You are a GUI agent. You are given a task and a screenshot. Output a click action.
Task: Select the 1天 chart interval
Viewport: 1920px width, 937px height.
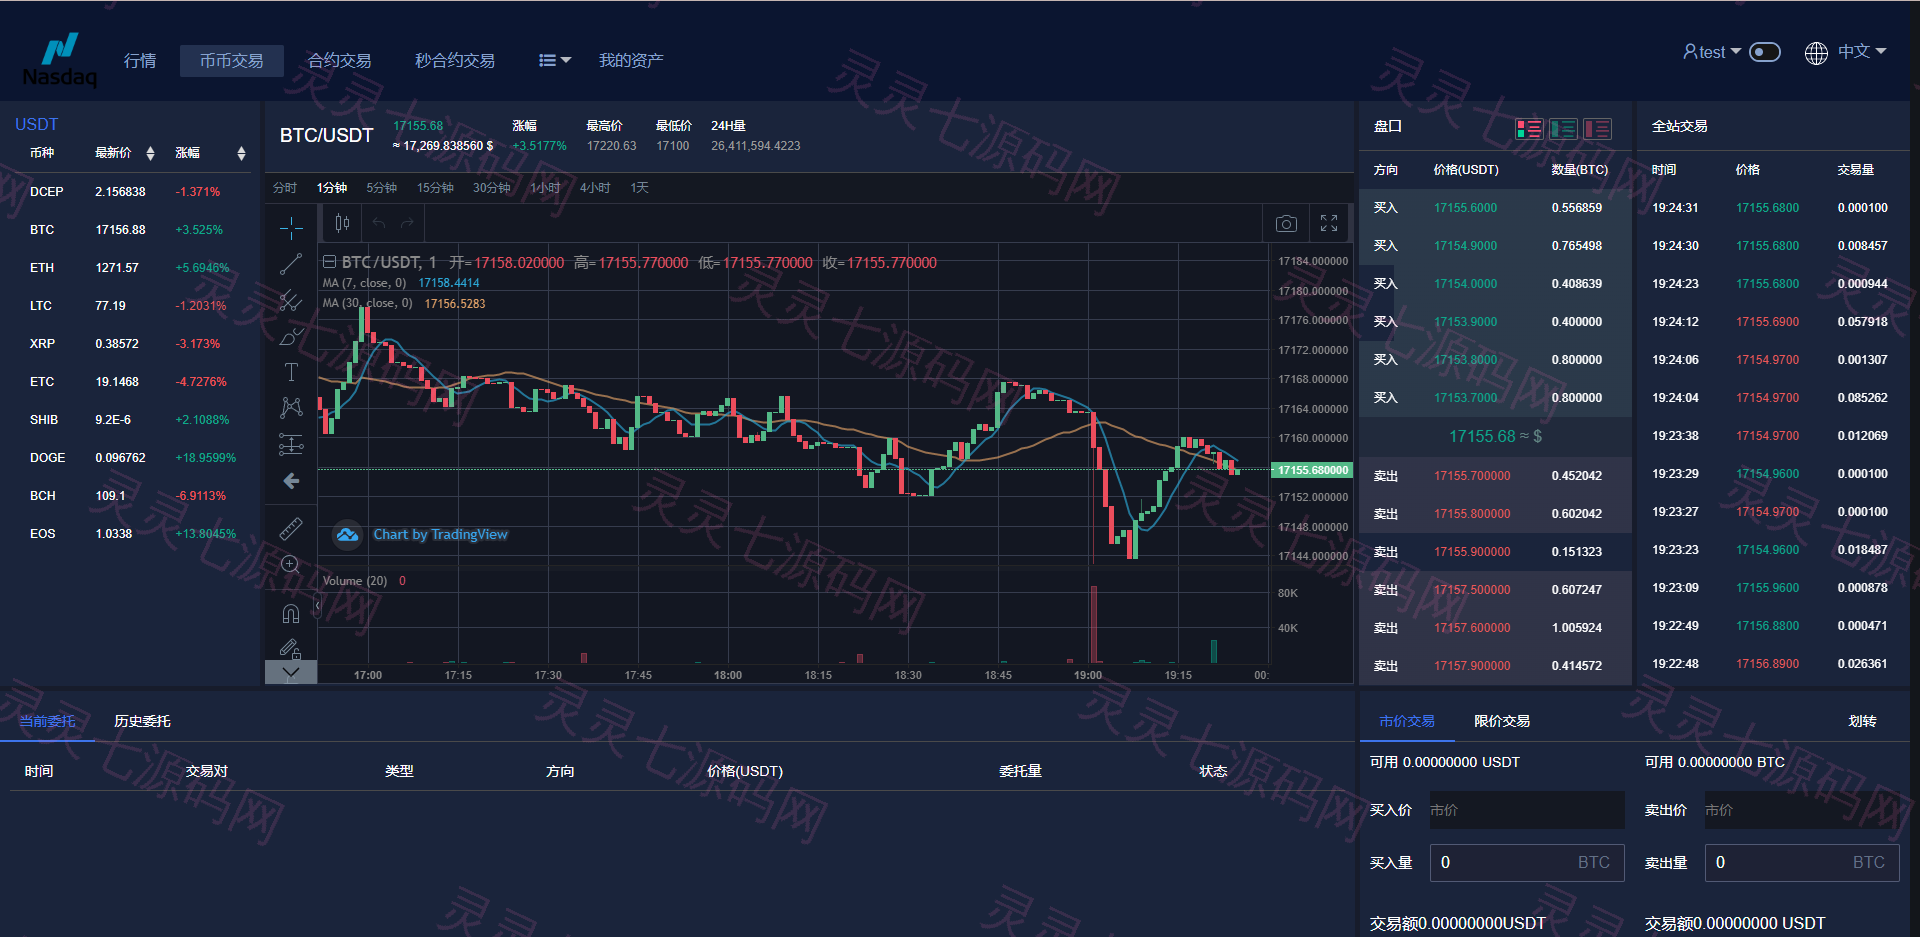[x=639, y=188]
